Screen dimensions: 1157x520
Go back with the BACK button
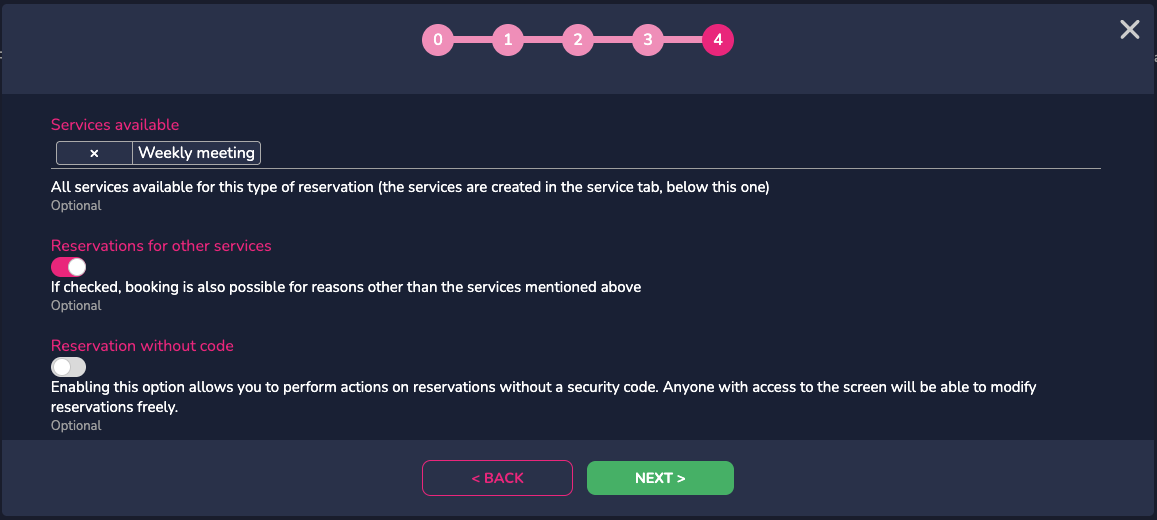pyautogui.click(x=497, y=478)
